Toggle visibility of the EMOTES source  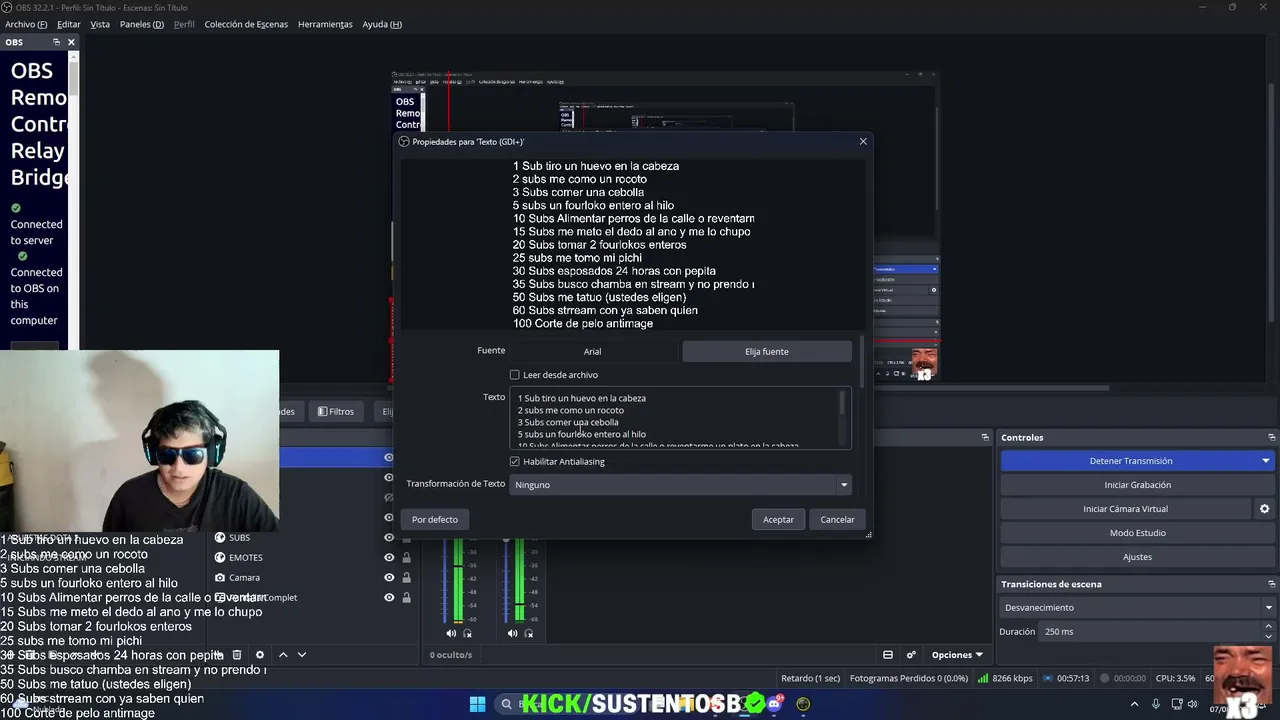pos(389,558)
